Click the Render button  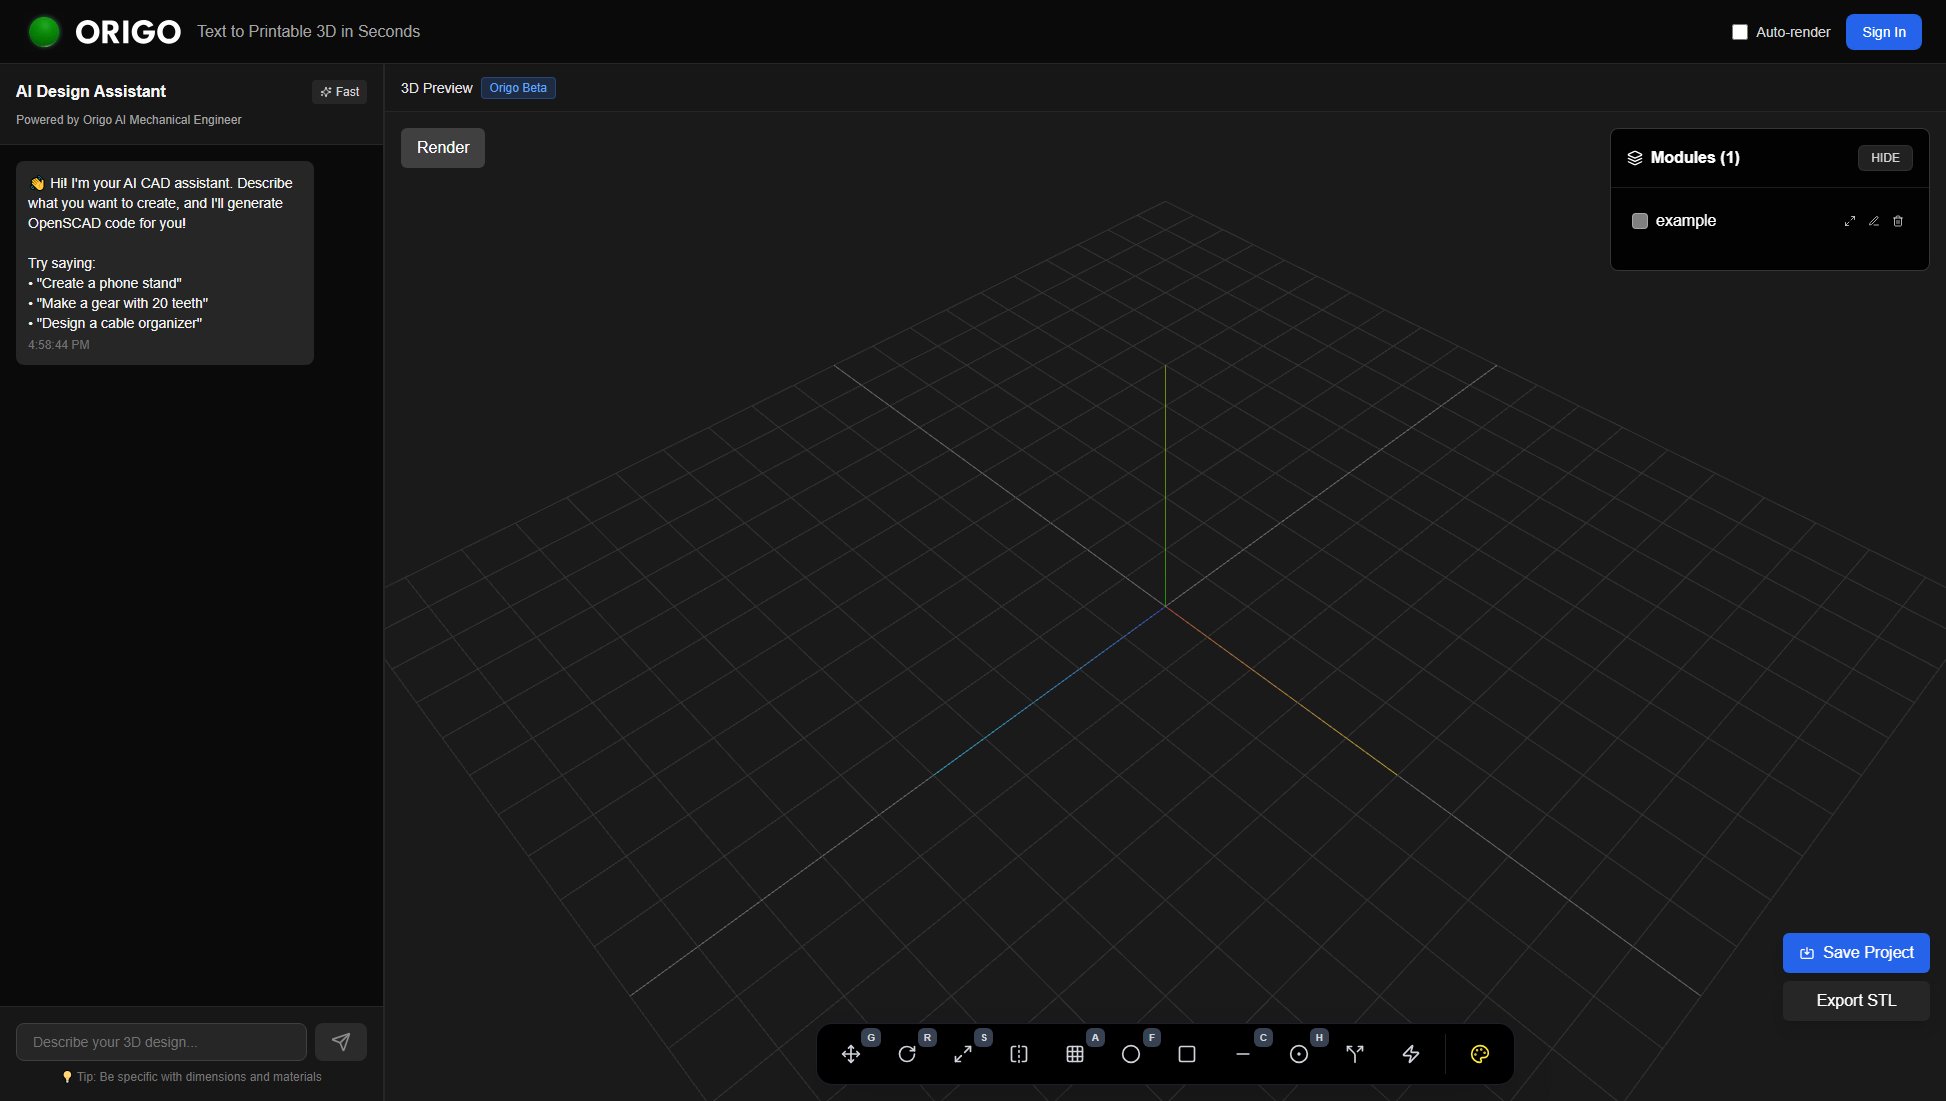point(442,147)
